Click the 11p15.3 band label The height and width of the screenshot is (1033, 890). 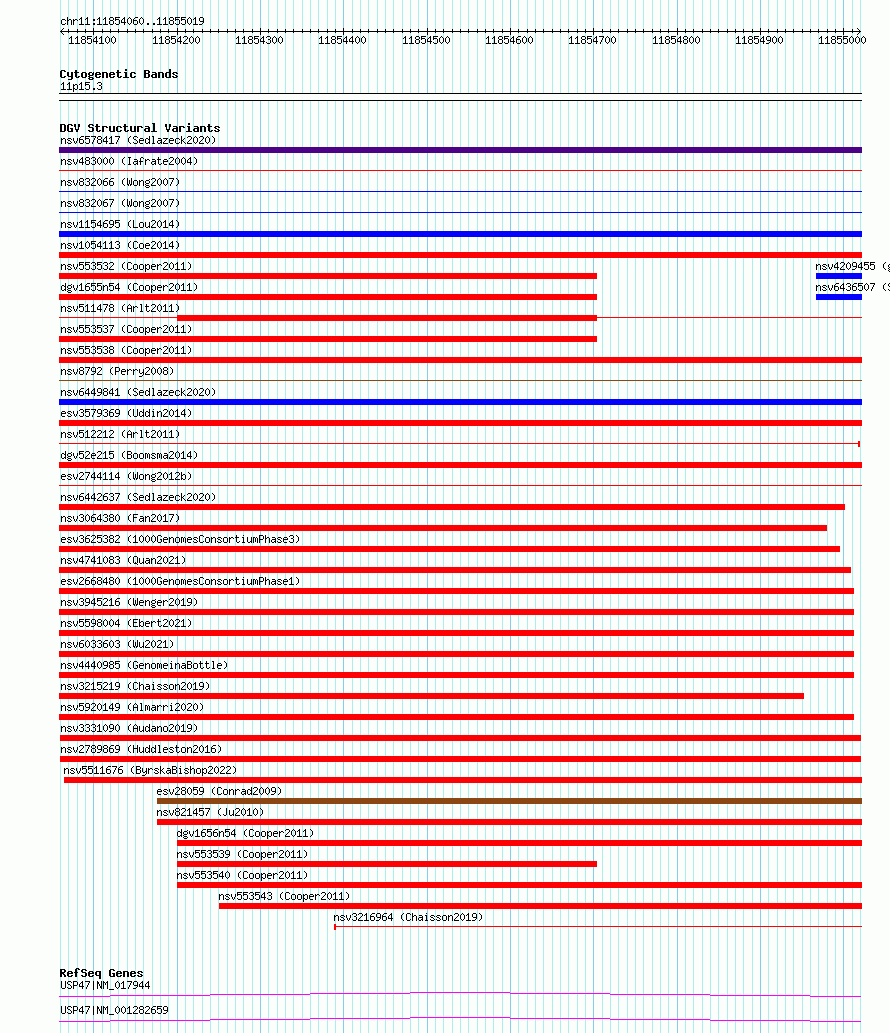81,86
